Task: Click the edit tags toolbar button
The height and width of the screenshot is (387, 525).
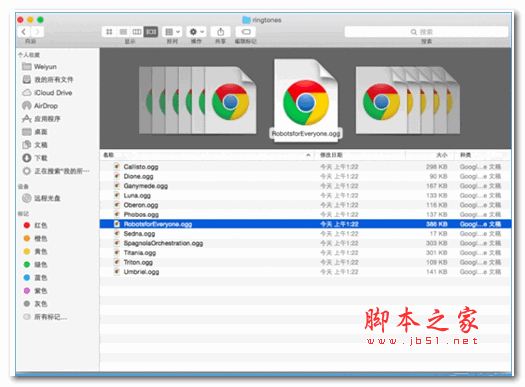Action: click(246, 32)
